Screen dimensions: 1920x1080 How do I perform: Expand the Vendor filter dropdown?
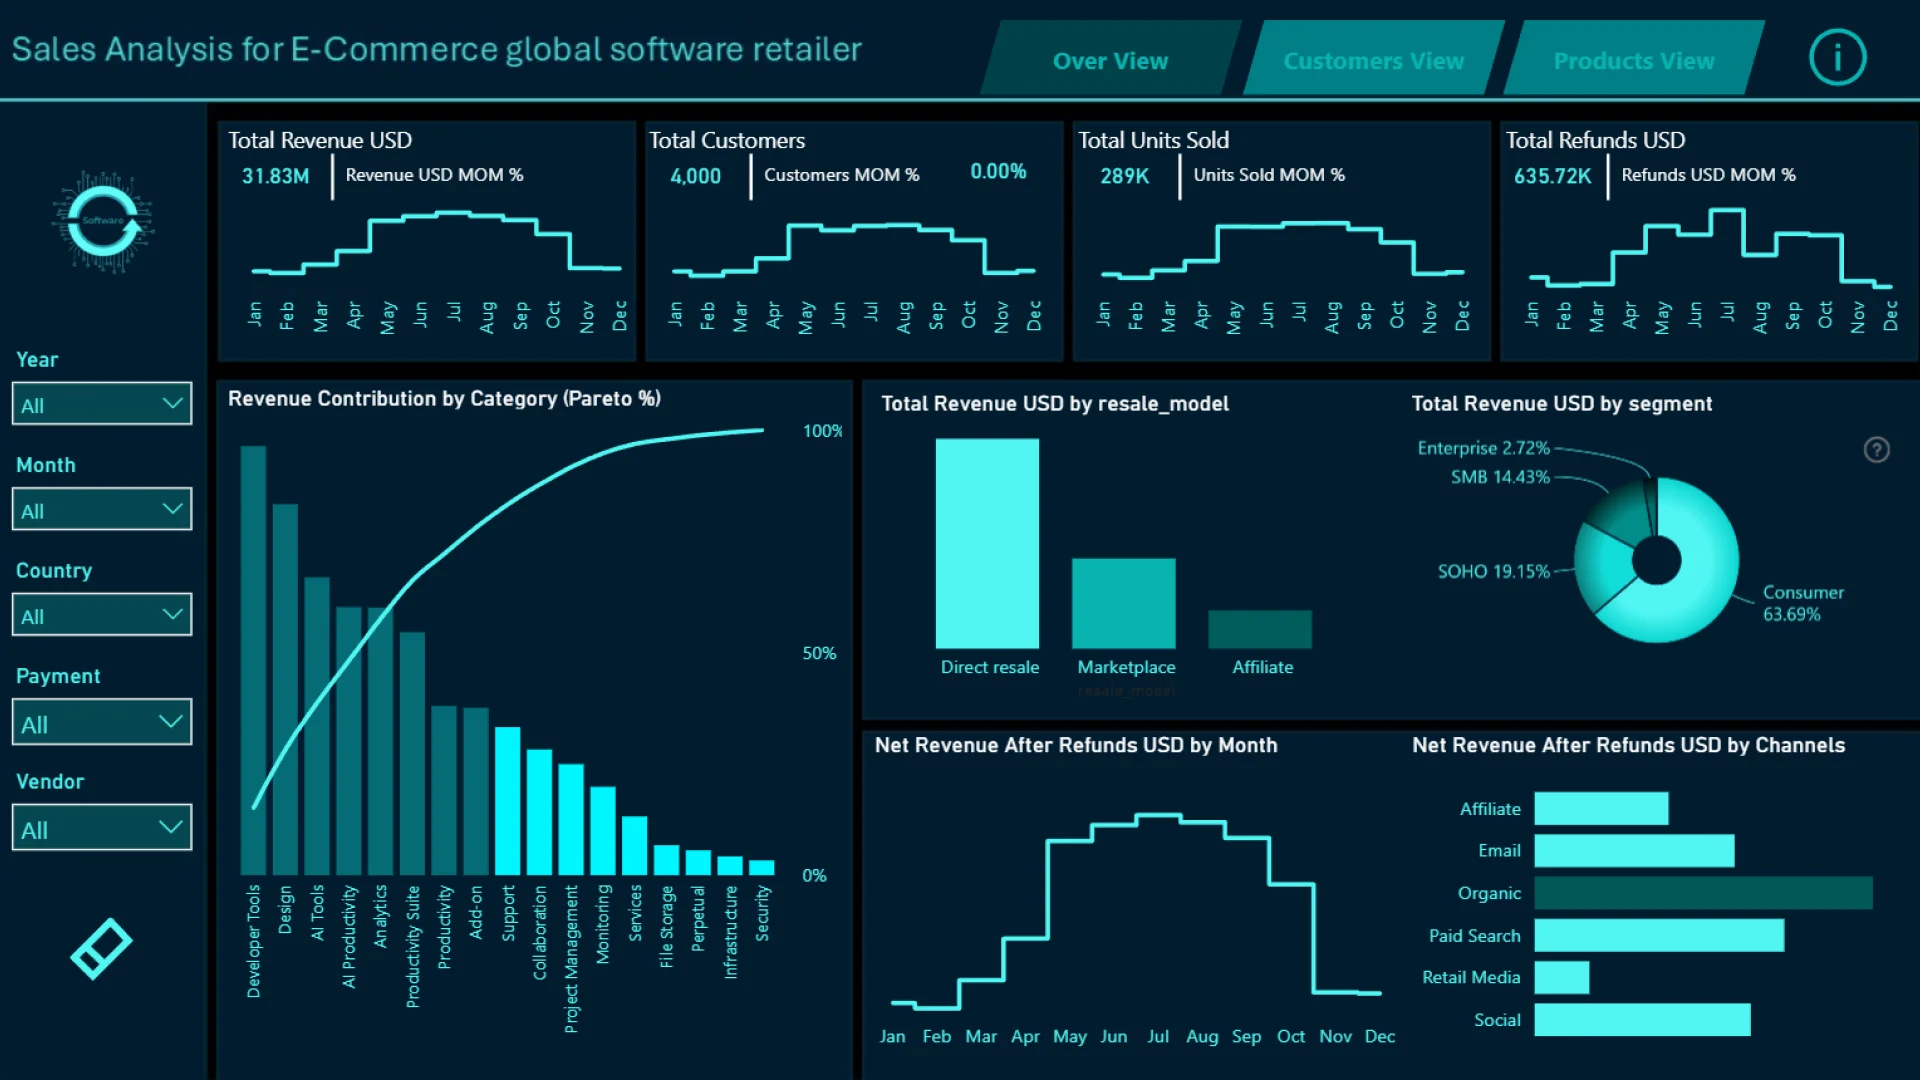(102, 829)
